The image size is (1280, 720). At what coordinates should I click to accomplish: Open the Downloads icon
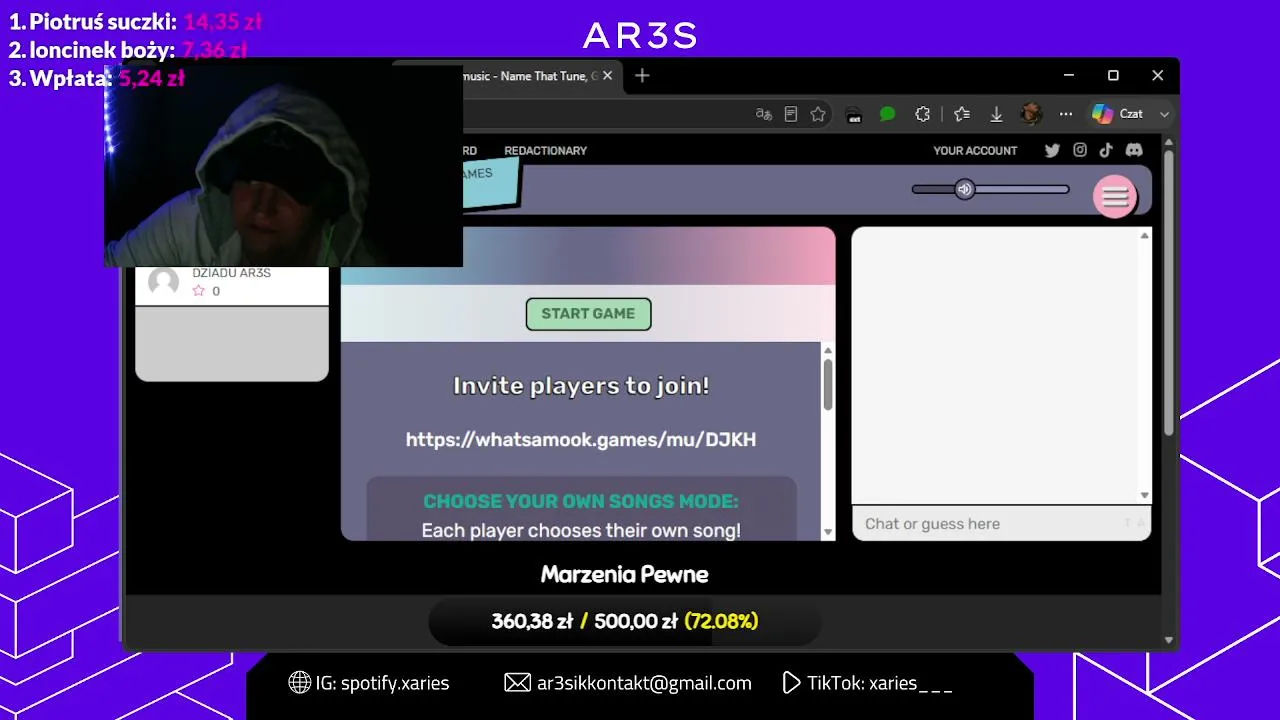996,114
